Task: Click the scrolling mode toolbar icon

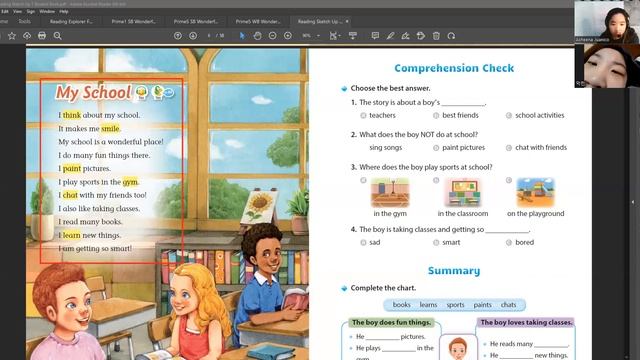Action: pos(353,36)
